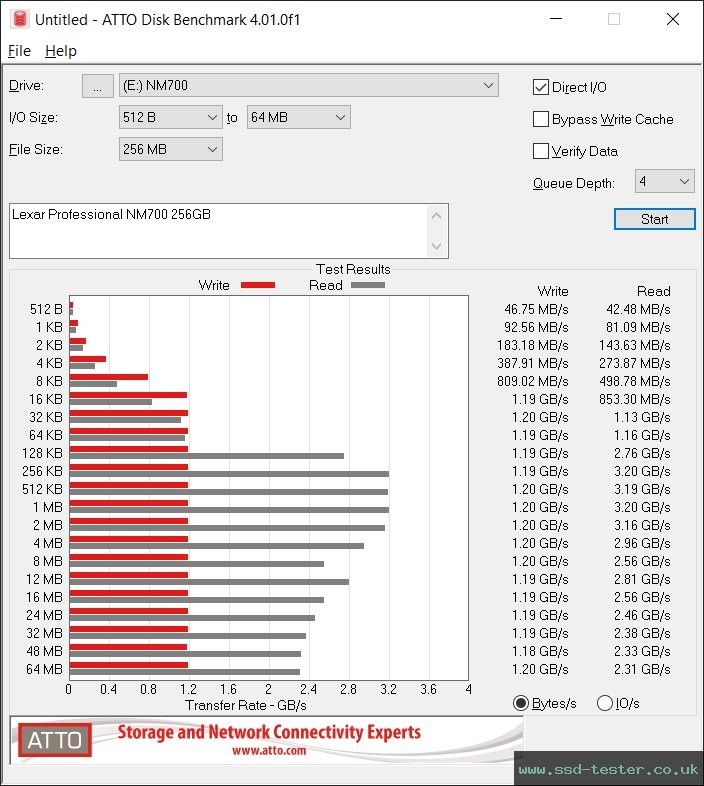
Task: Open the www.atto.com link in the banner
Action: (x=269, y=750)
